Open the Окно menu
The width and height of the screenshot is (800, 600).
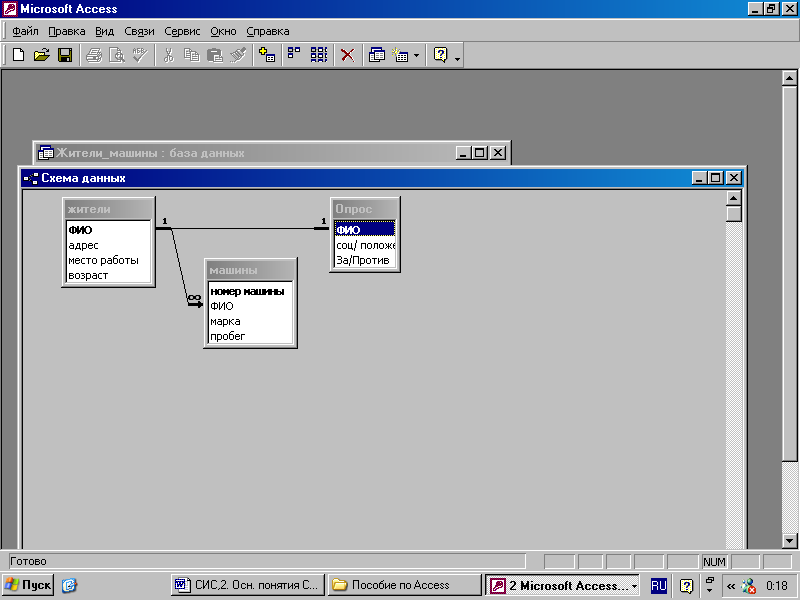tap(223, 31)
